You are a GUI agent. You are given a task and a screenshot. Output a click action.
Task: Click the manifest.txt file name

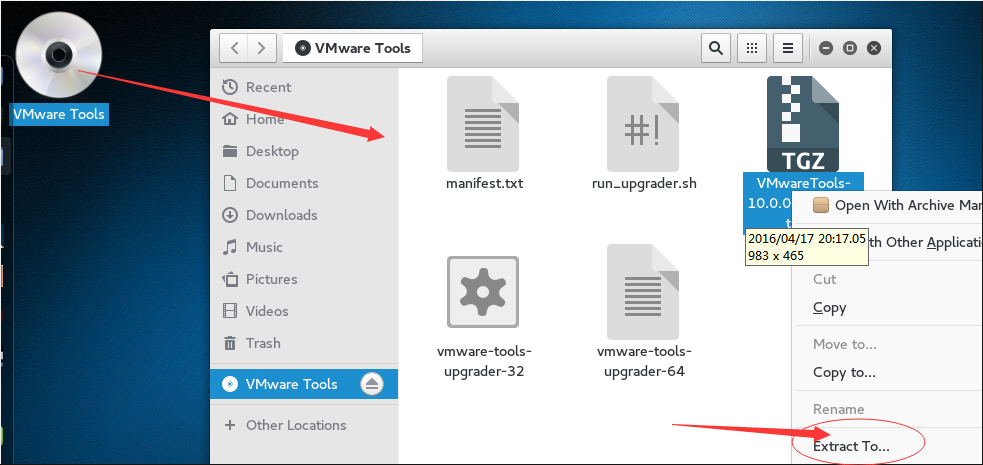(x=485, y=184)
